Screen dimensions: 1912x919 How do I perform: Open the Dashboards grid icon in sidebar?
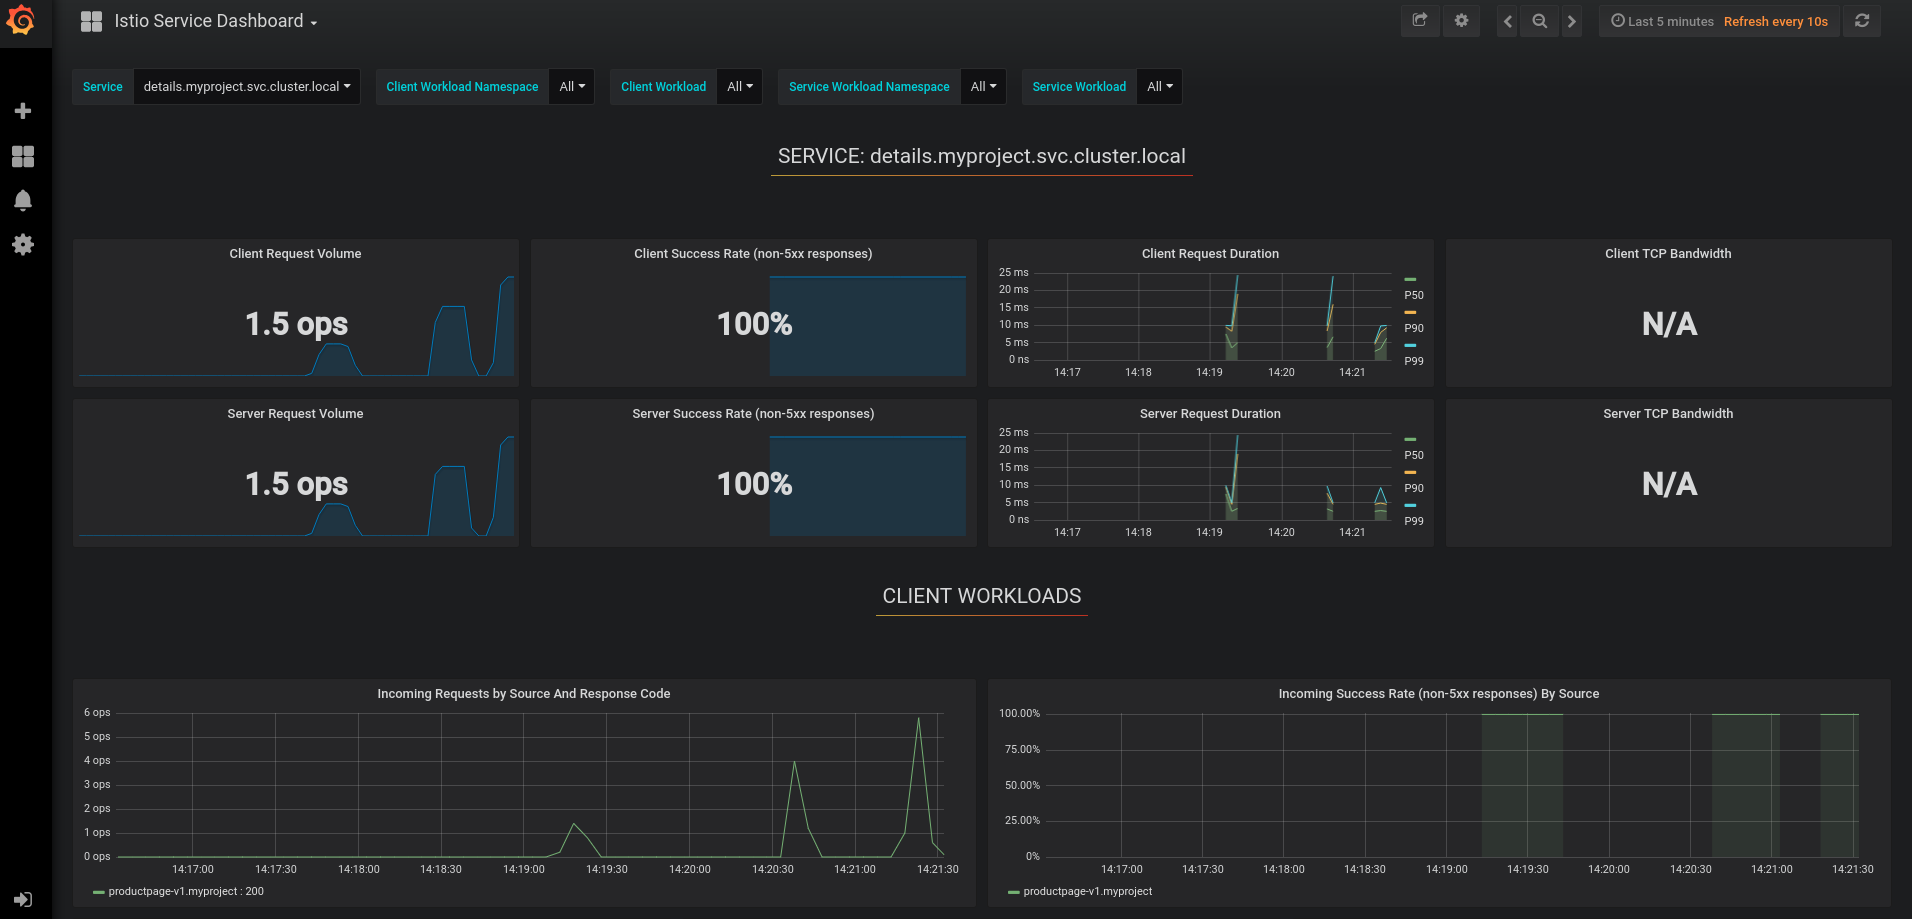click(x=23, y=156)
